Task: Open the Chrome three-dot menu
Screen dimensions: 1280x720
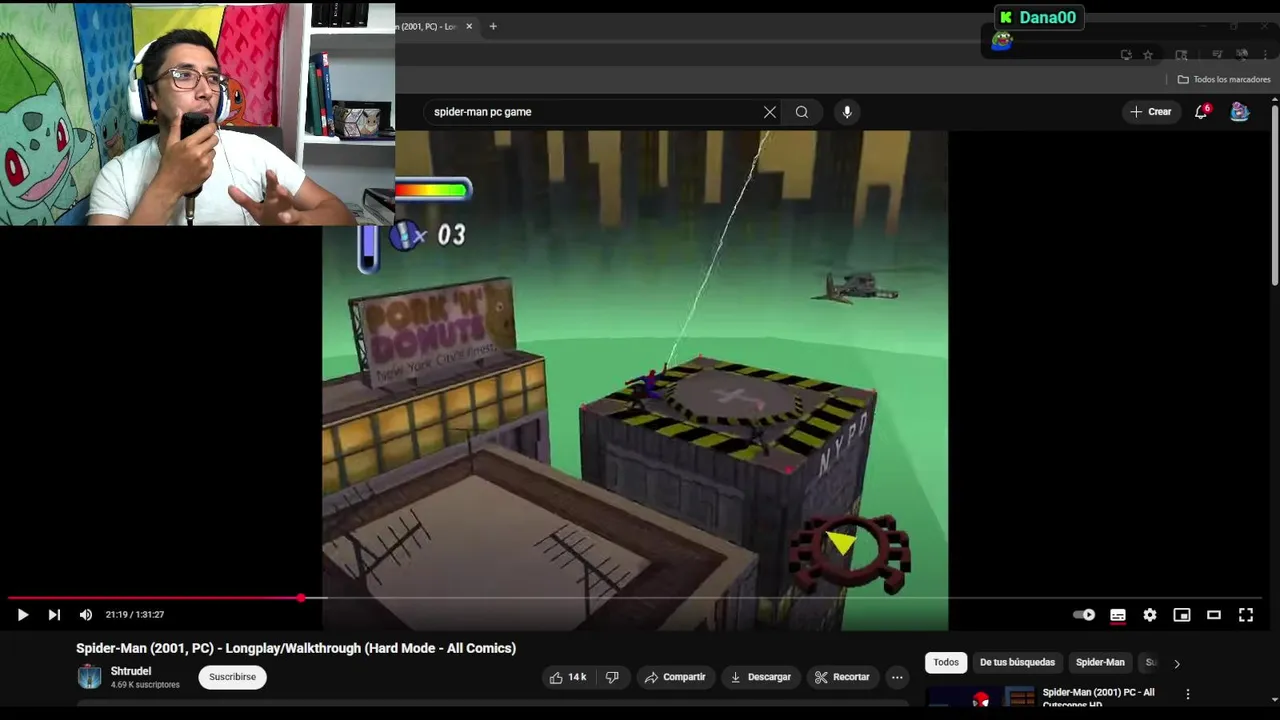Action: pos(1265,54)
